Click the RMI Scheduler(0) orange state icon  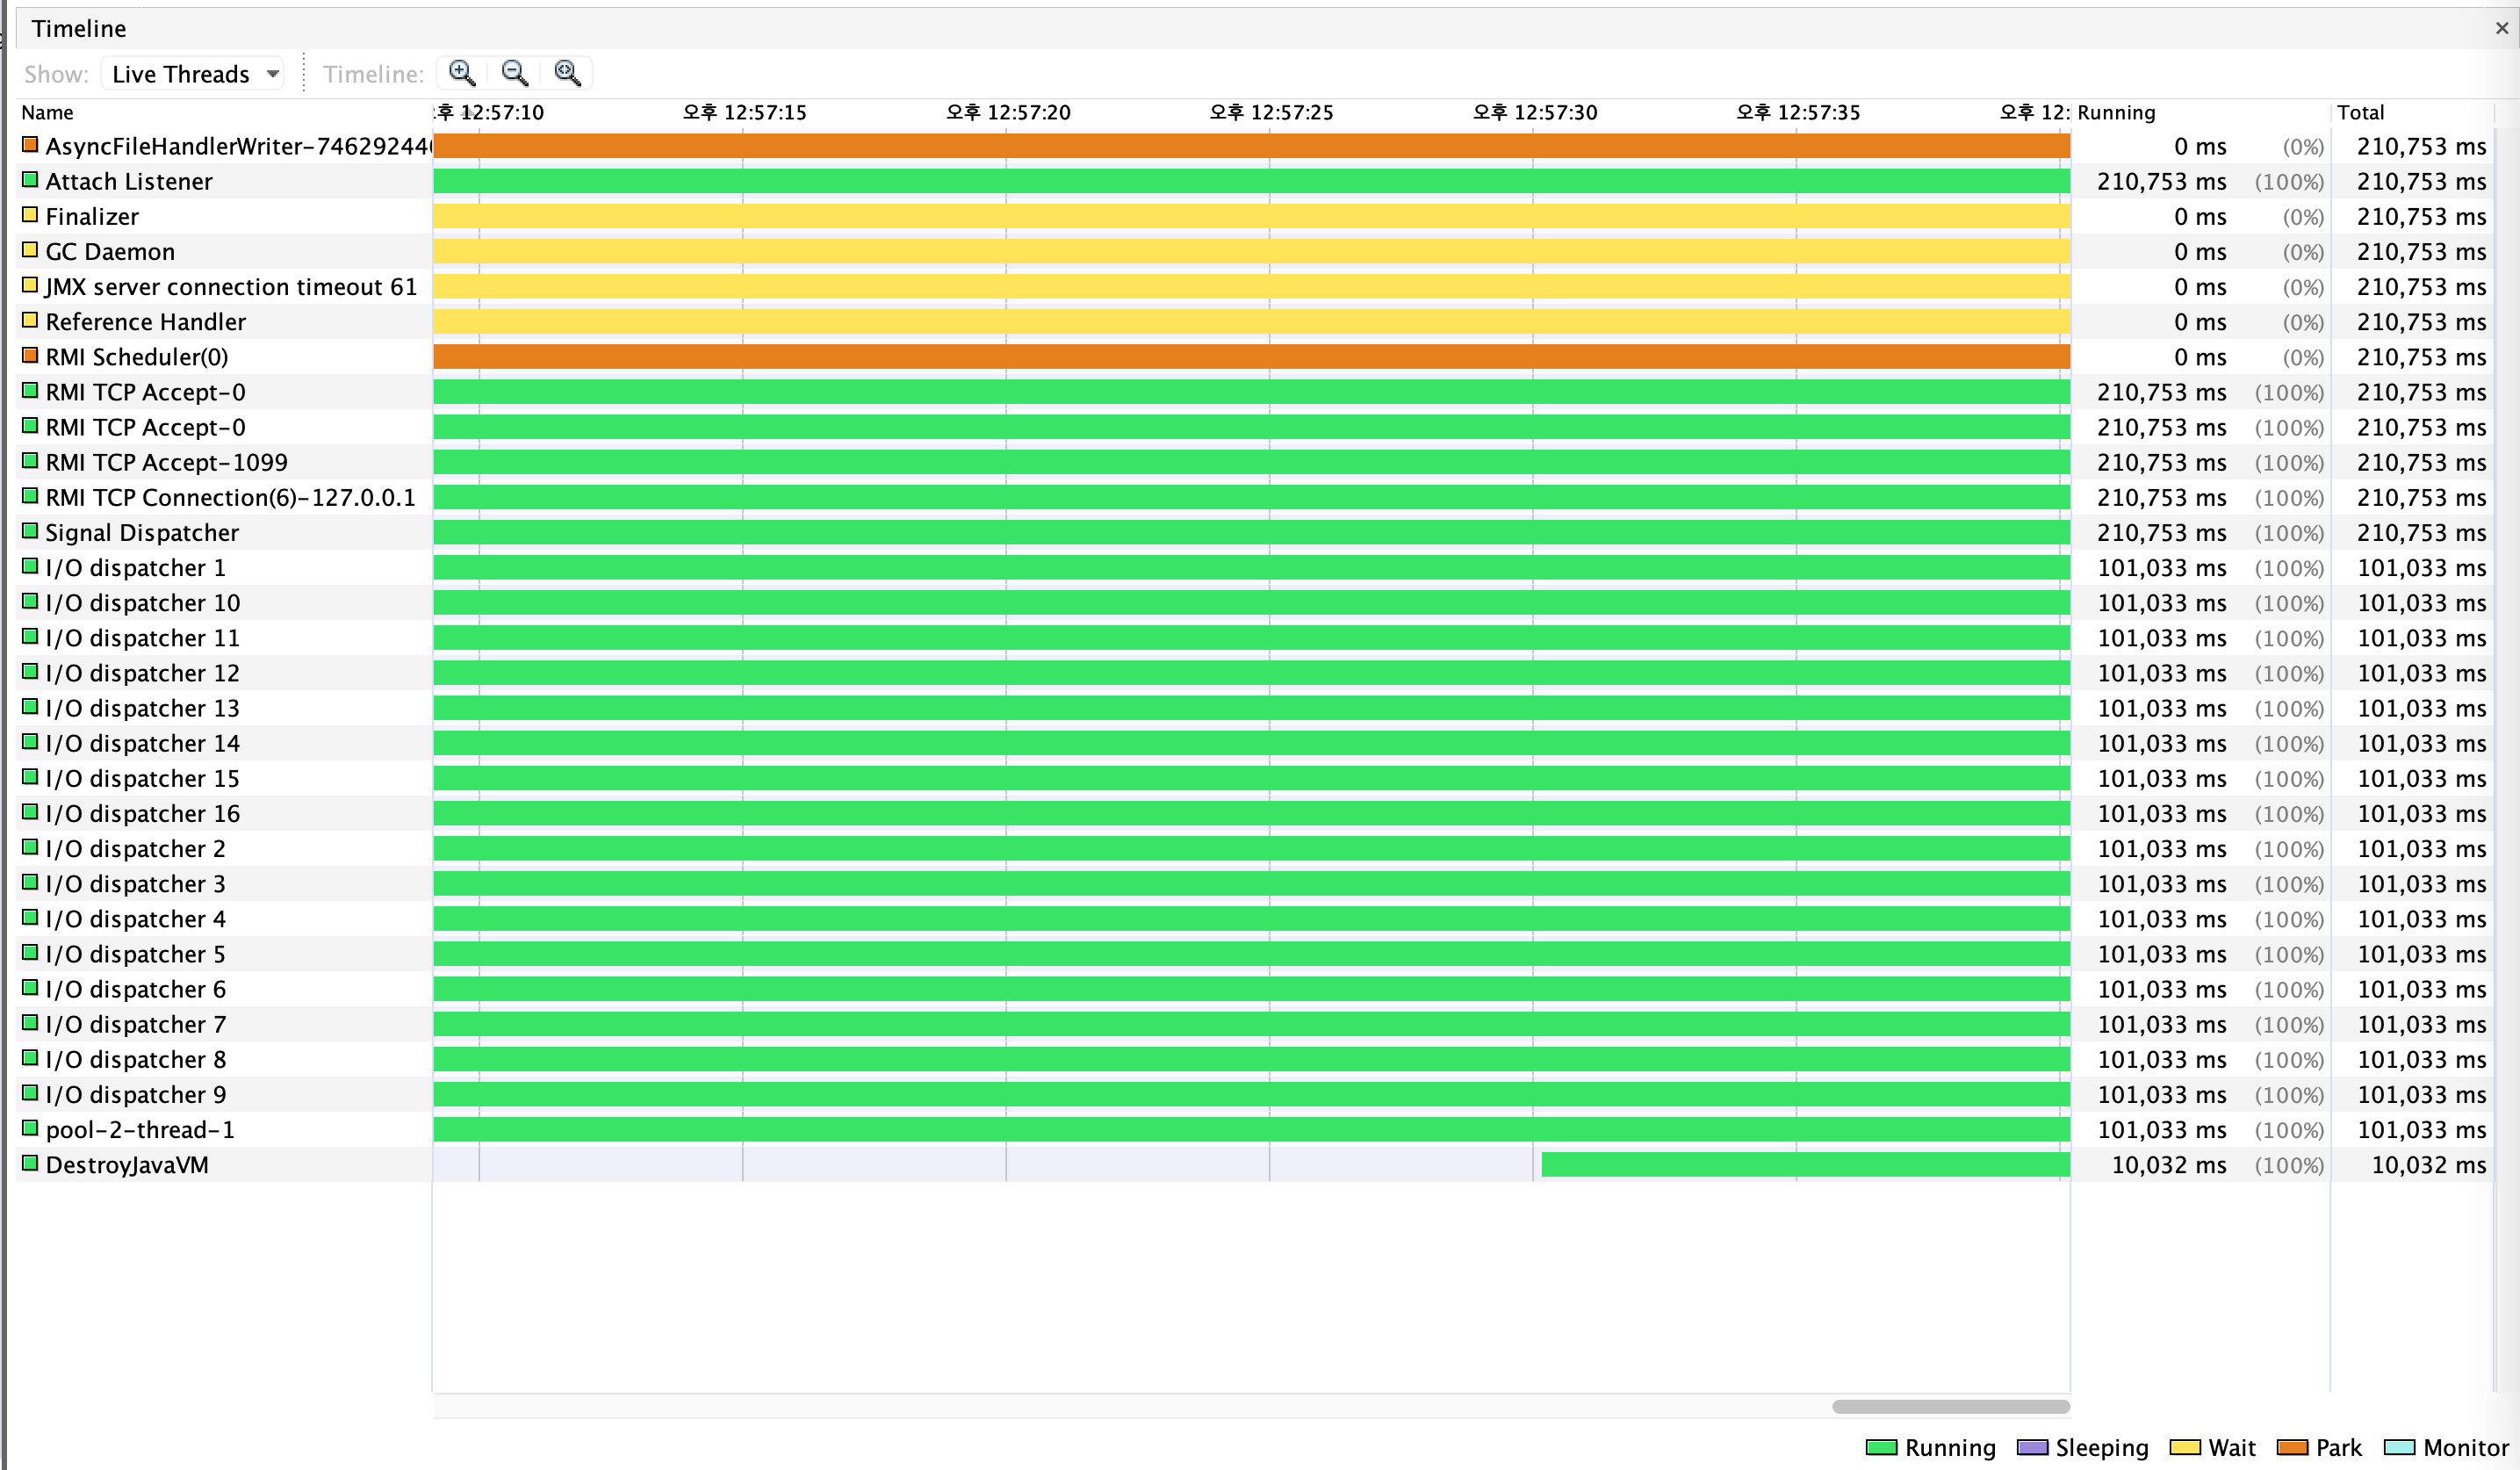click(x=30, y=356)
